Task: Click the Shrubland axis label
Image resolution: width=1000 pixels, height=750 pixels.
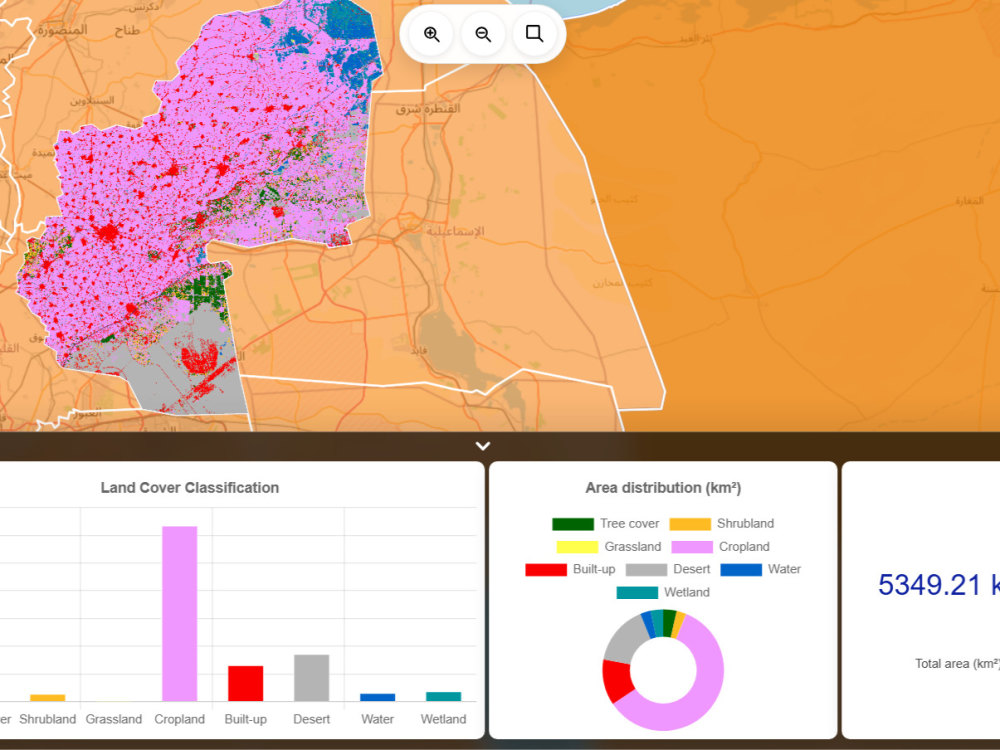Action: [48, 719]
